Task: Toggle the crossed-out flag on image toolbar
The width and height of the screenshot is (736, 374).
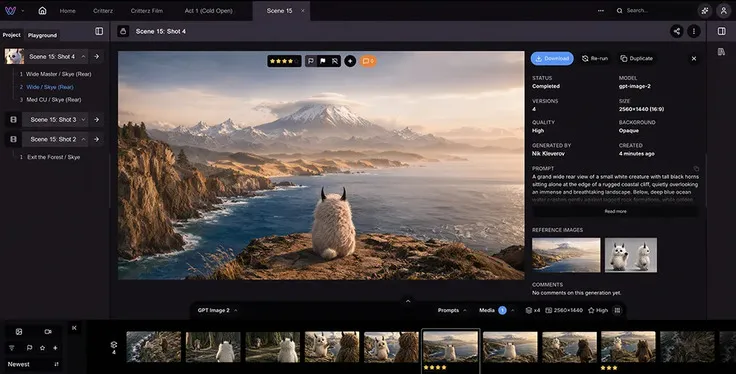Action: [x=335, y=61]
